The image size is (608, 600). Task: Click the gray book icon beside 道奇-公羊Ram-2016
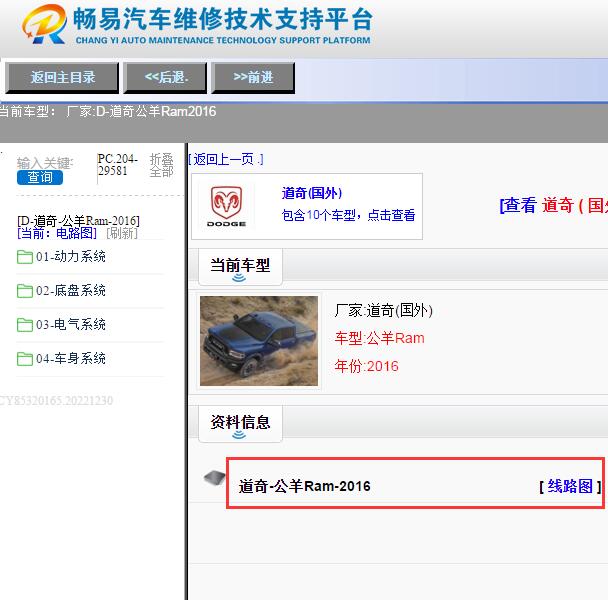point(214,478)
